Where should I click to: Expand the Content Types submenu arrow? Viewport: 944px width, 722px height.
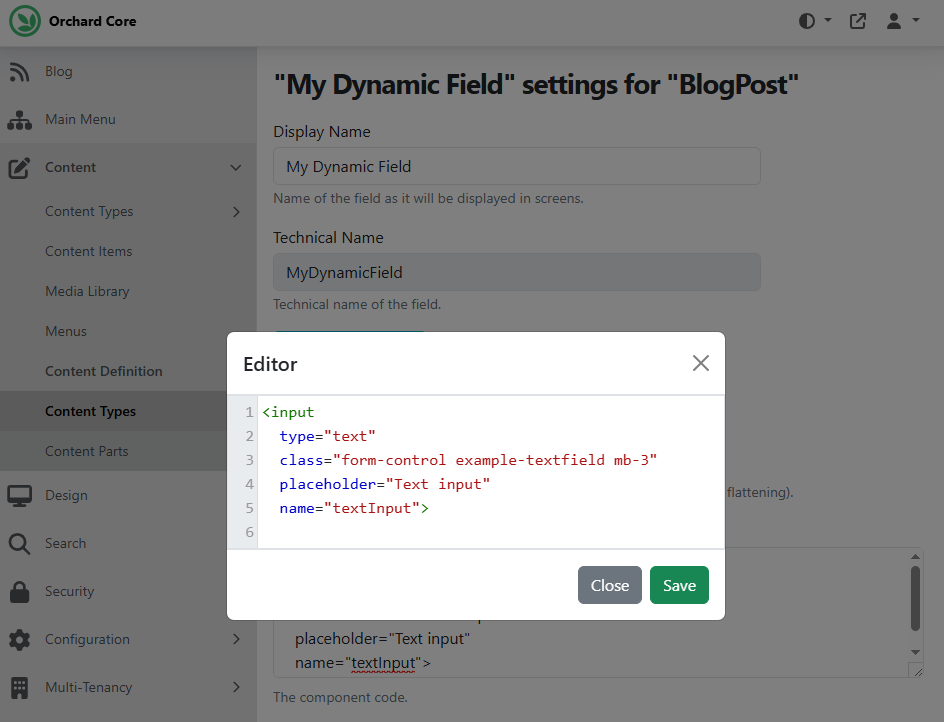(x=237, y=212)
